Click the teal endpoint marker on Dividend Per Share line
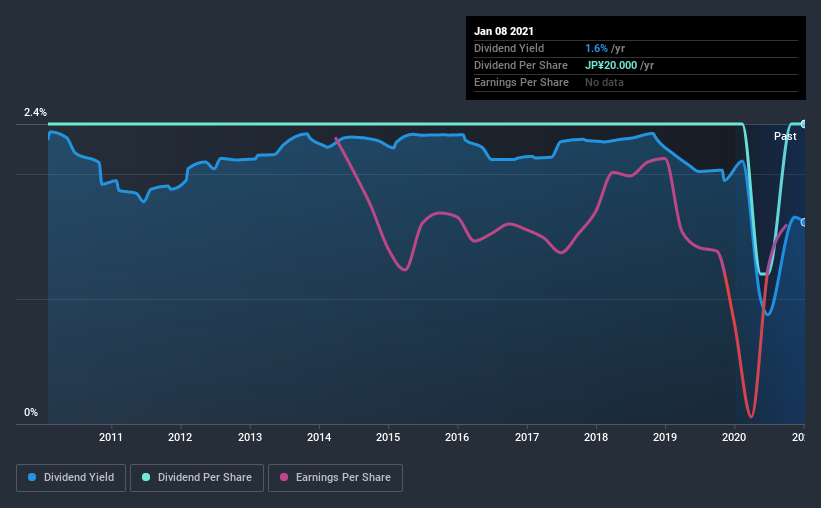 (803, 124)
